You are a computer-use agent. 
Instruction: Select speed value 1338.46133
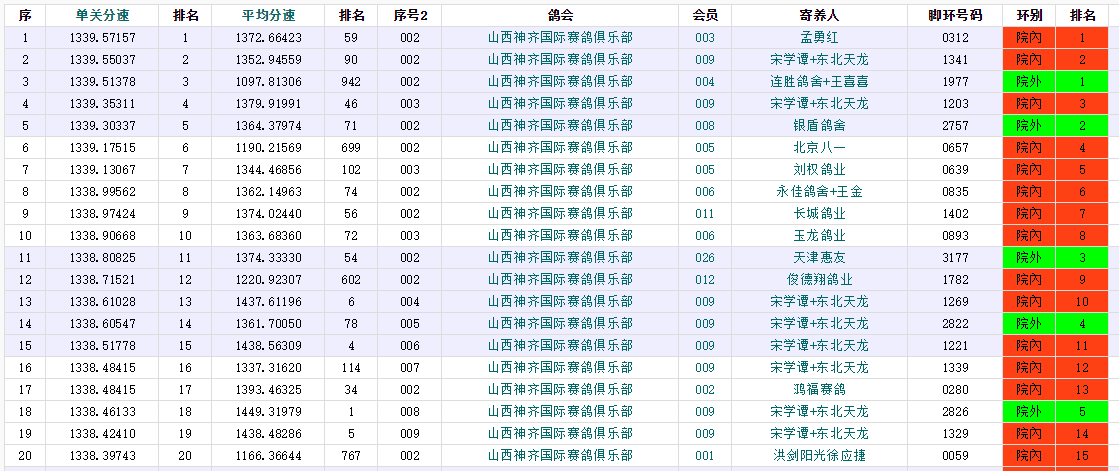tap(103, 412)
